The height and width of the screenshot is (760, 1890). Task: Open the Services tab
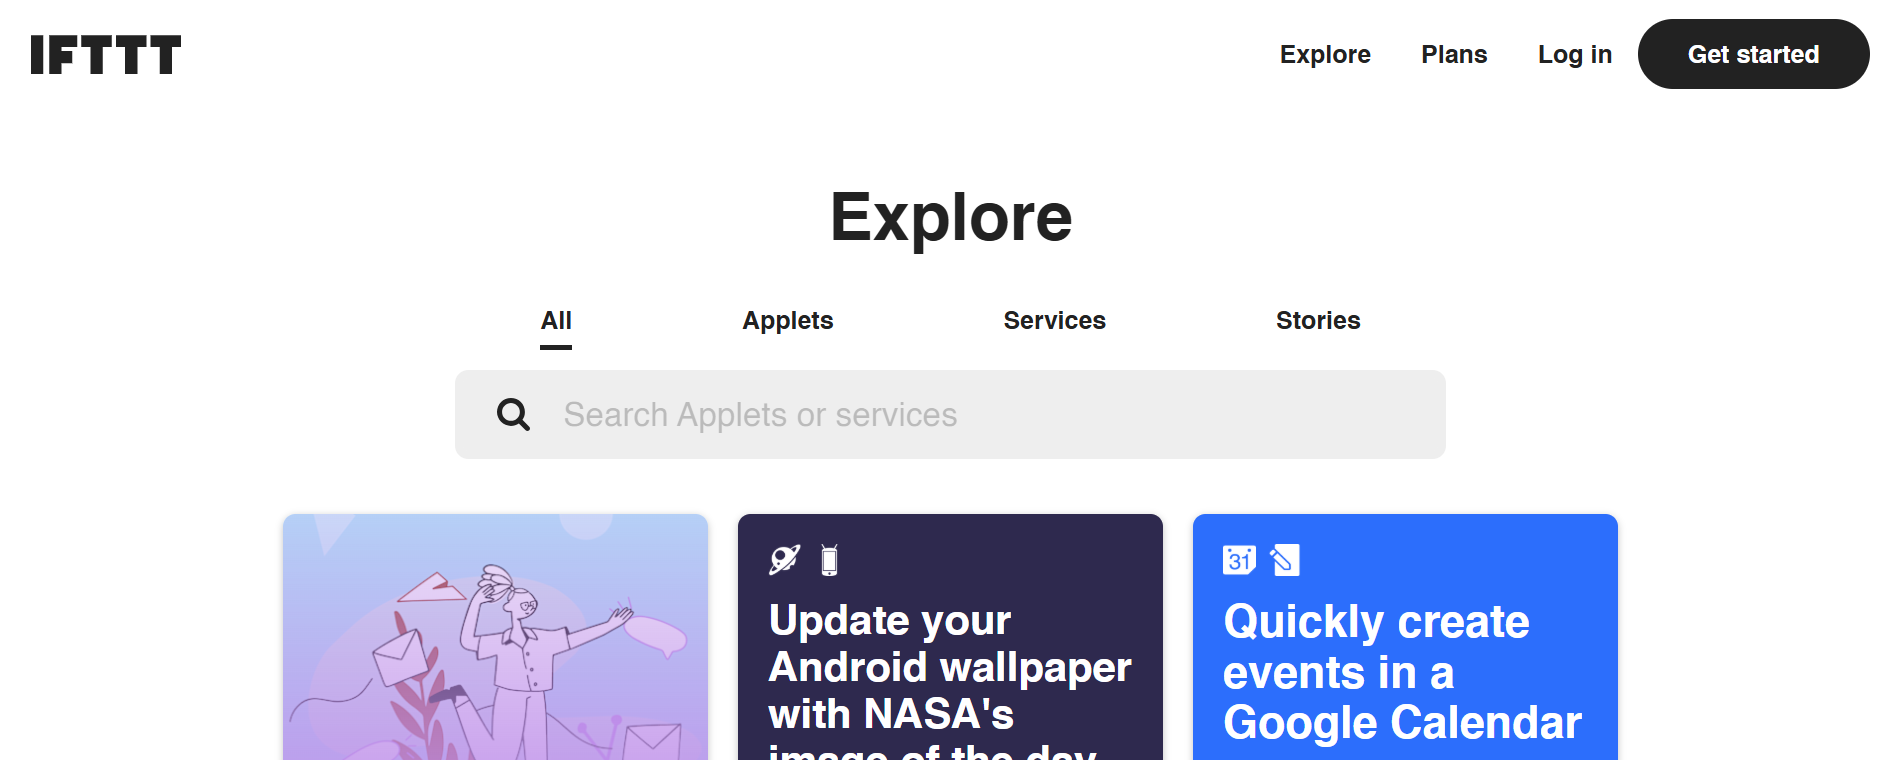pyautogui.click(x=1054, y=321)
